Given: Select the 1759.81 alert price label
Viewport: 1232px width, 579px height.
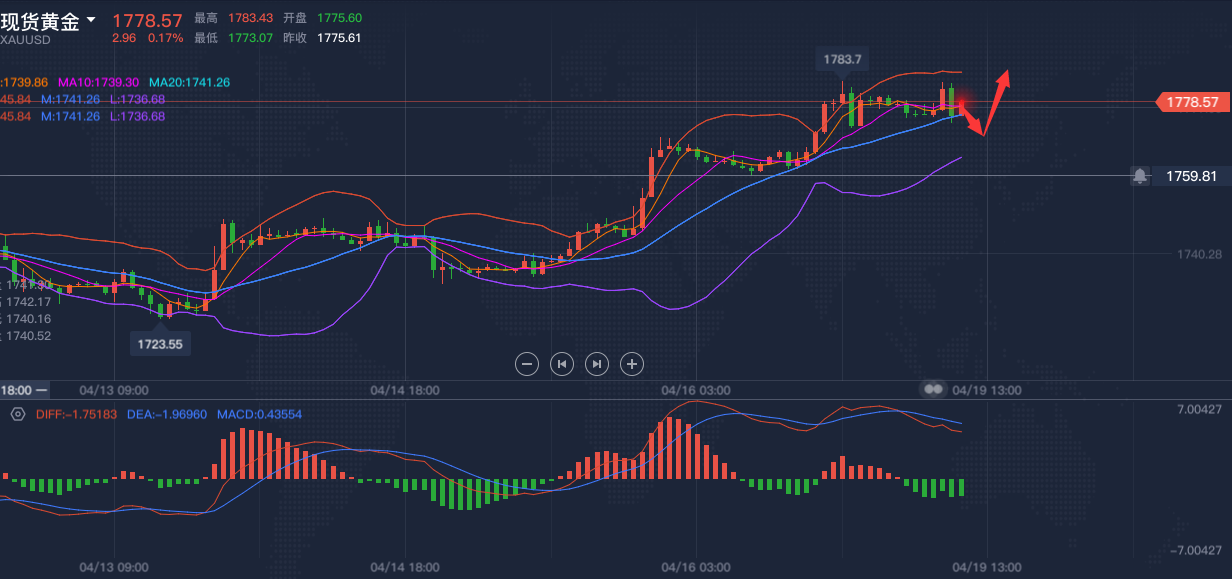Looking at the screenshot, I should point(1190,176).
